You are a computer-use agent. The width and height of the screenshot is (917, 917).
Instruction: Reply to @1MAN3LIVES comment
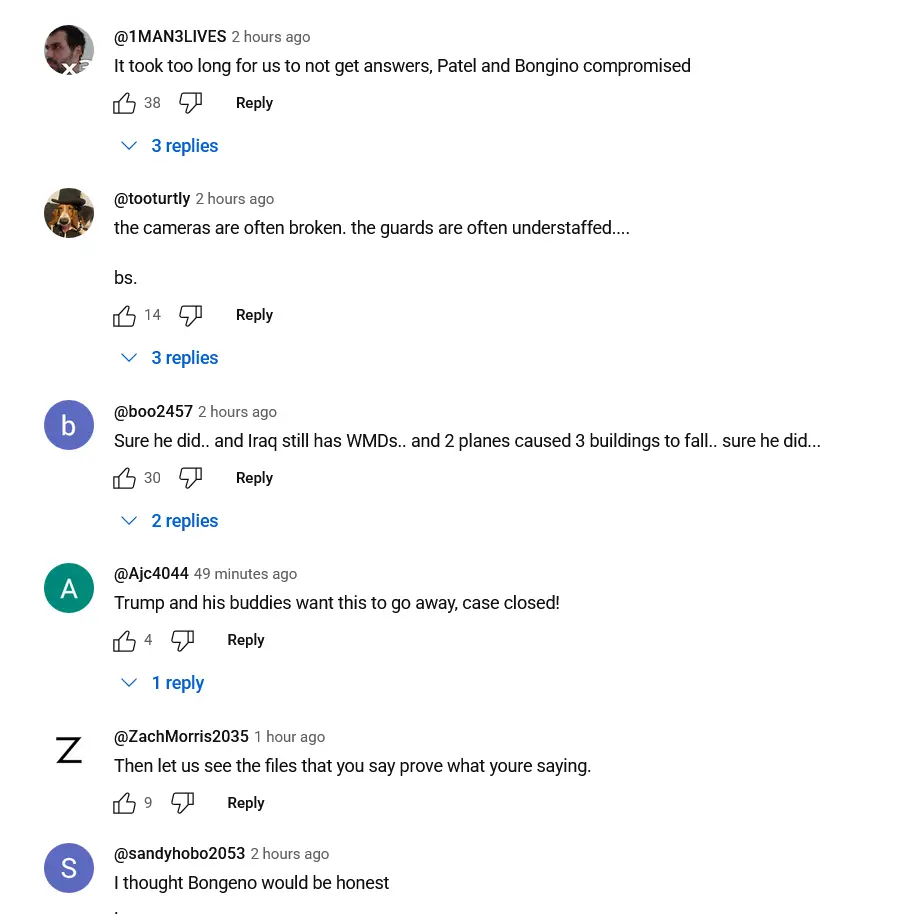(254, 103)
